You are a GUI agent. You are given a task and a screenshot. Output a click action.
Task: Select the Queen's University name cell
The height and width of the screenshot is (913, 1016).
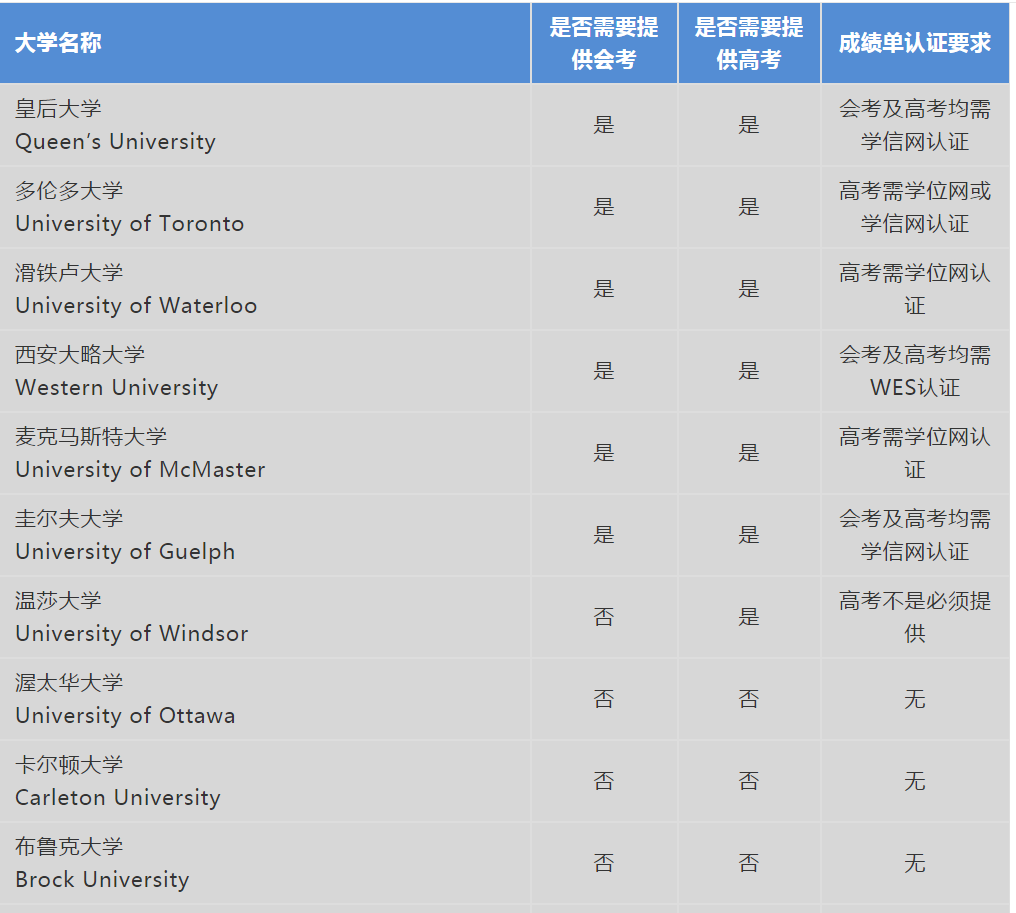point(115,125)
